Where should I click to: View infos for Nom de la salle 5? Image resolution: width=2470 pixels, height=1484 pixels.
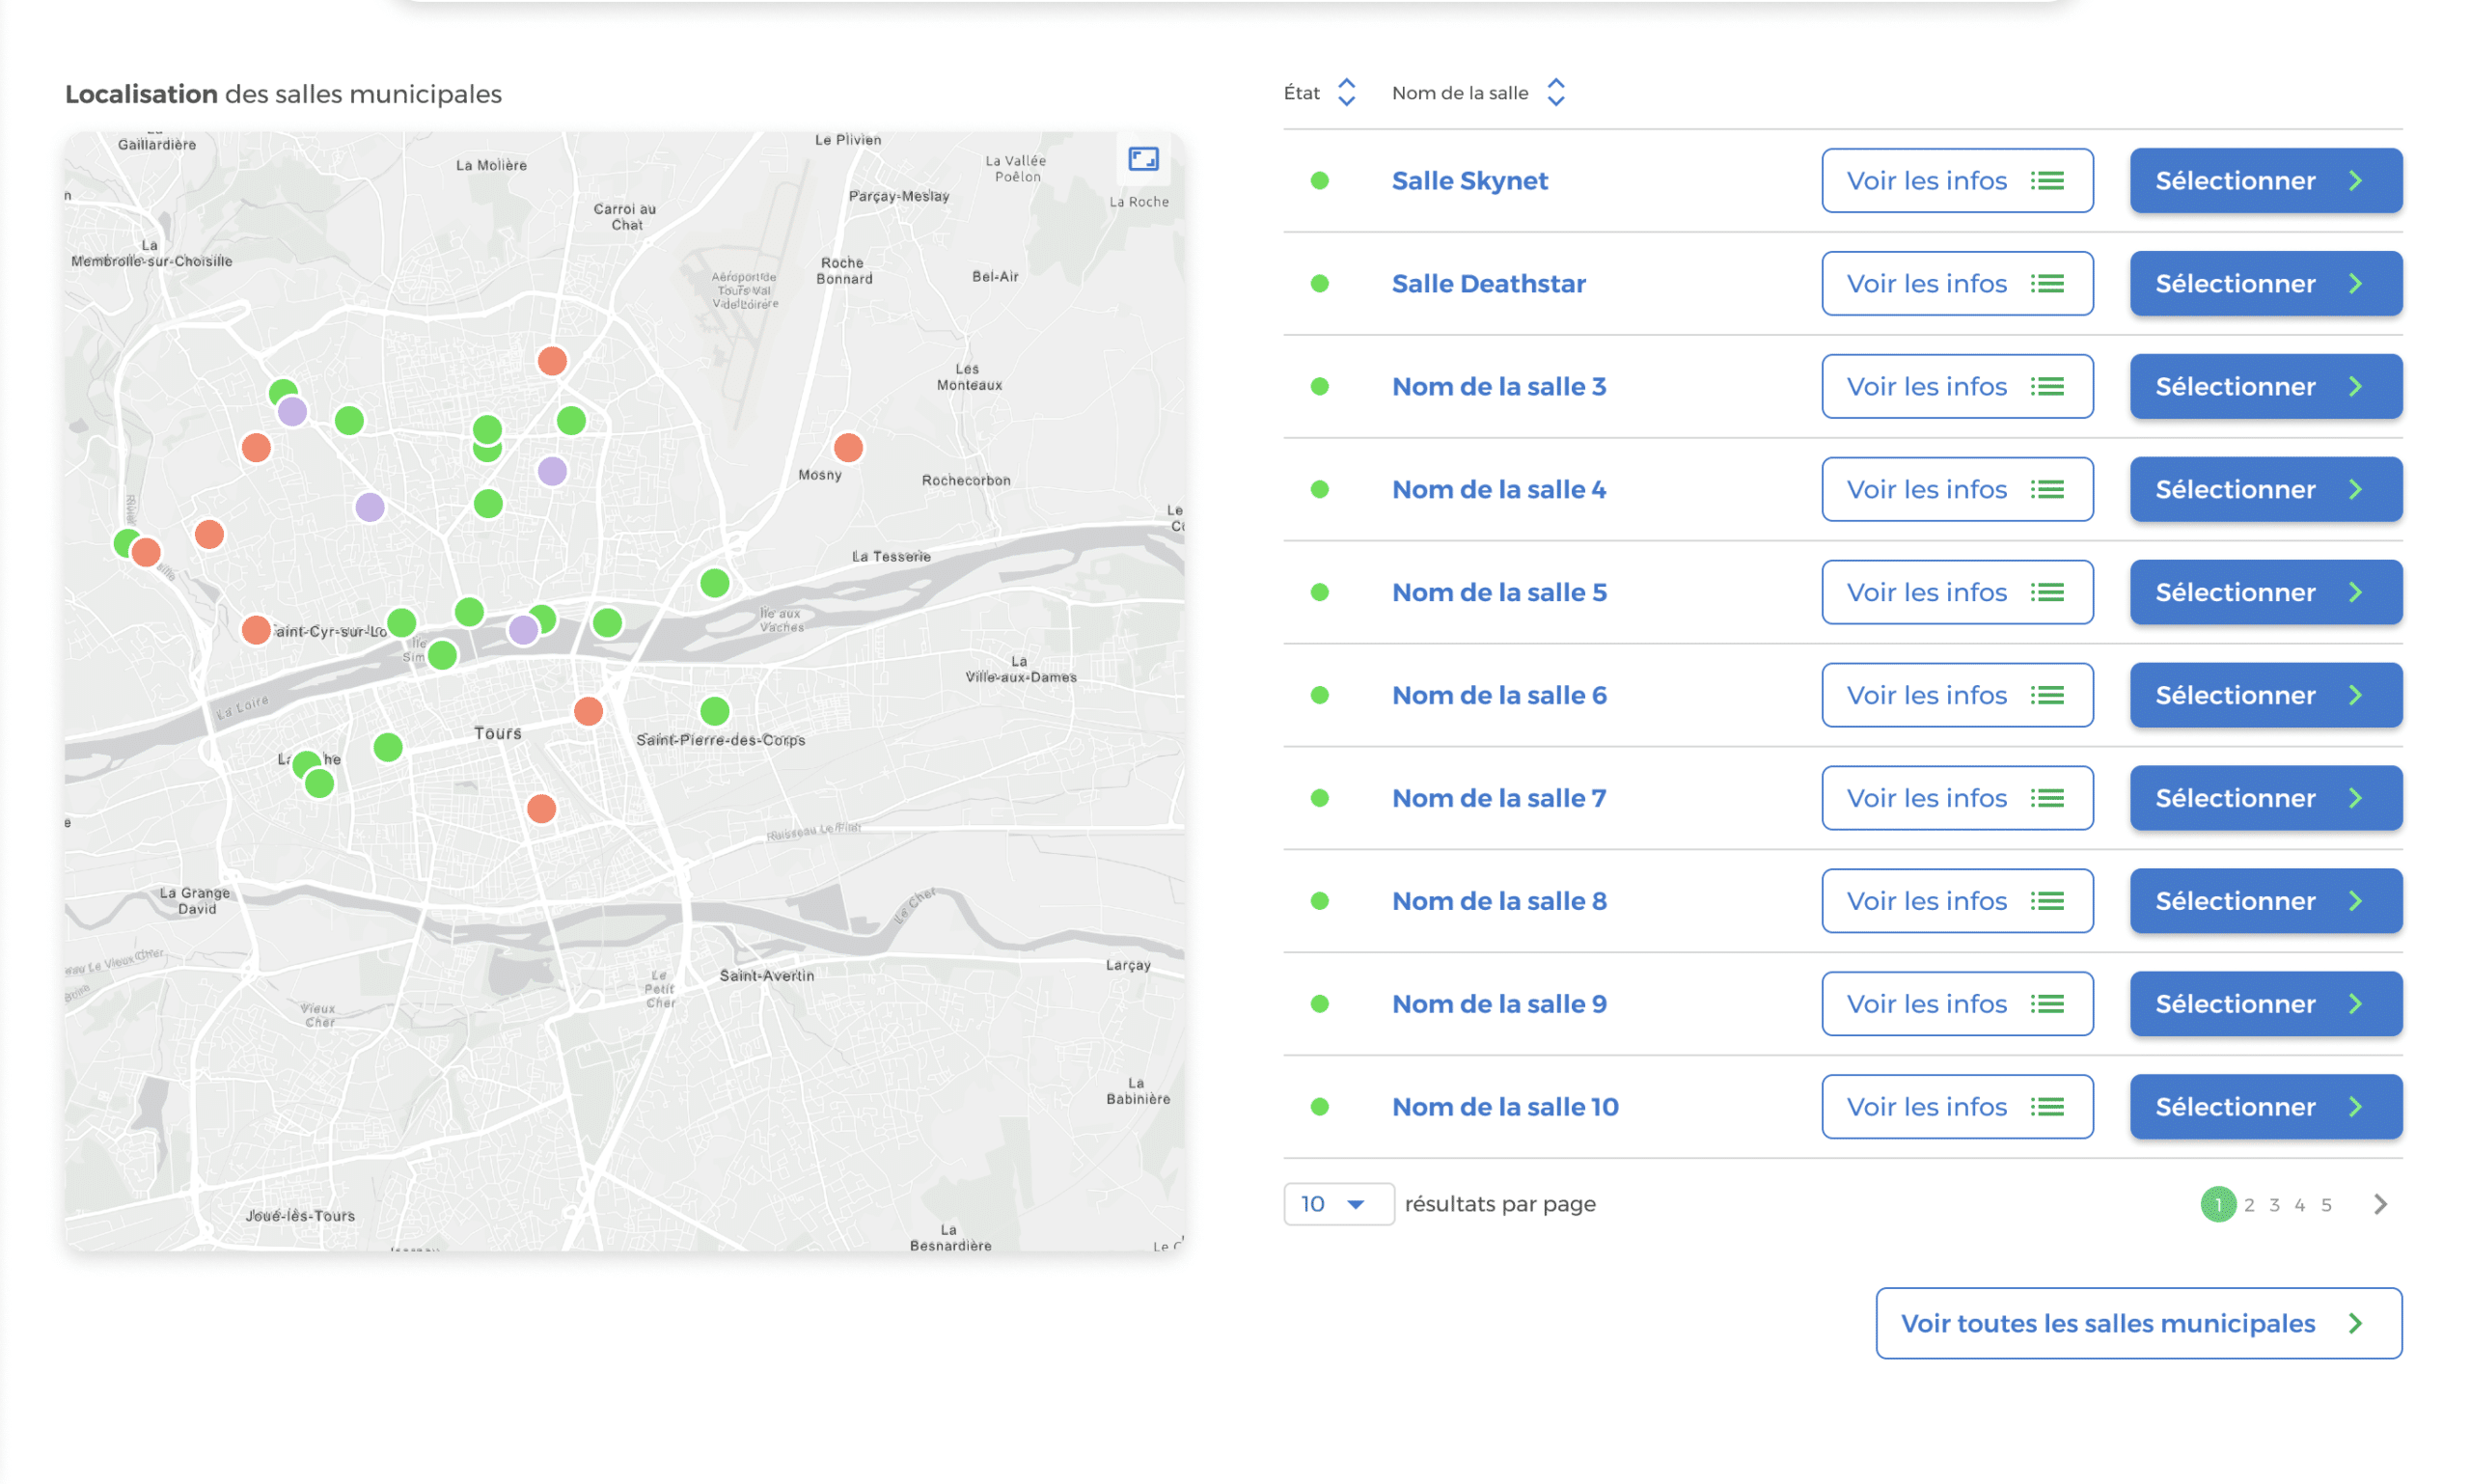(x=1956, y=592)
